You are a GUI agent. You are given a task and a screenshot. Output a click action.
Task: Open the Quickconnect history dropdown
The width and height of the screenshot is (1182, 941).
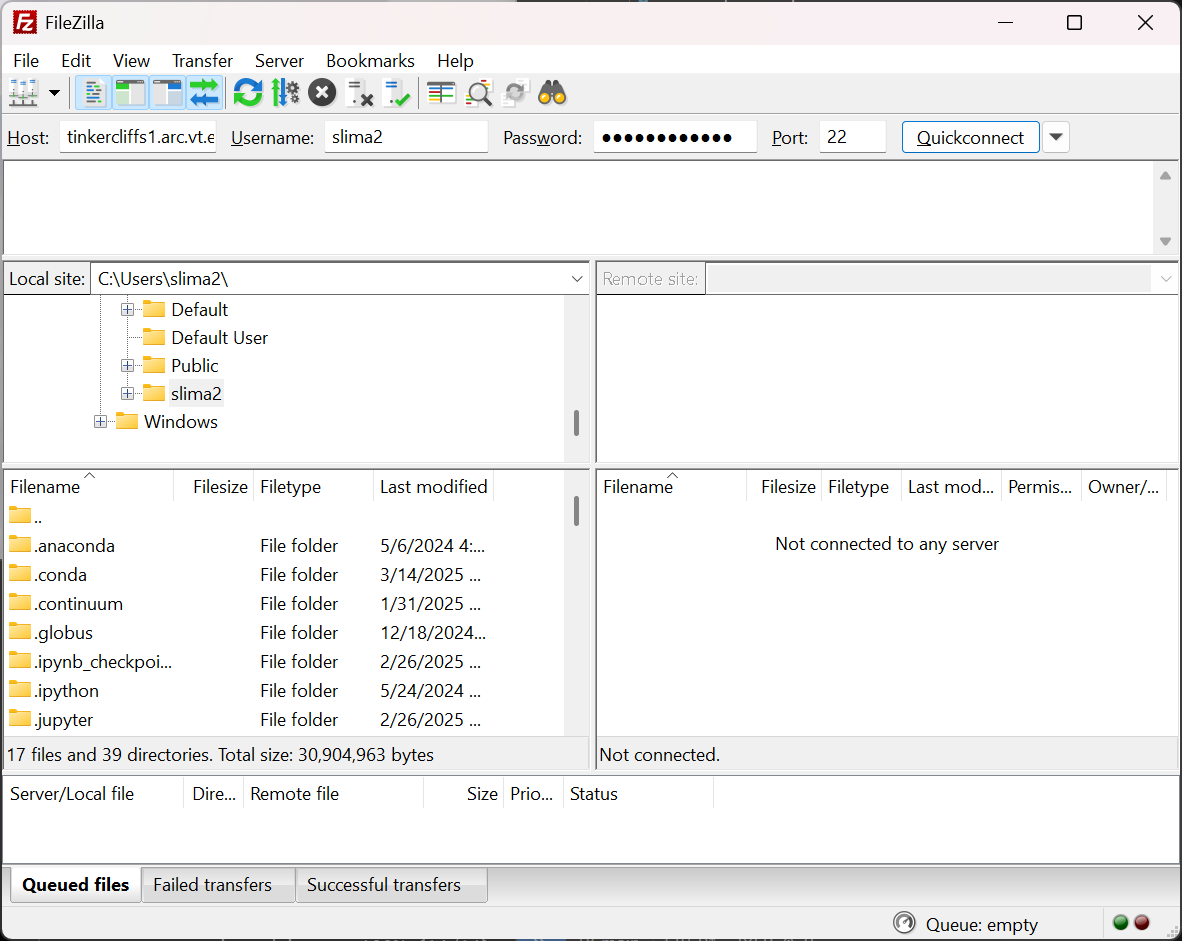point(1056,137)
